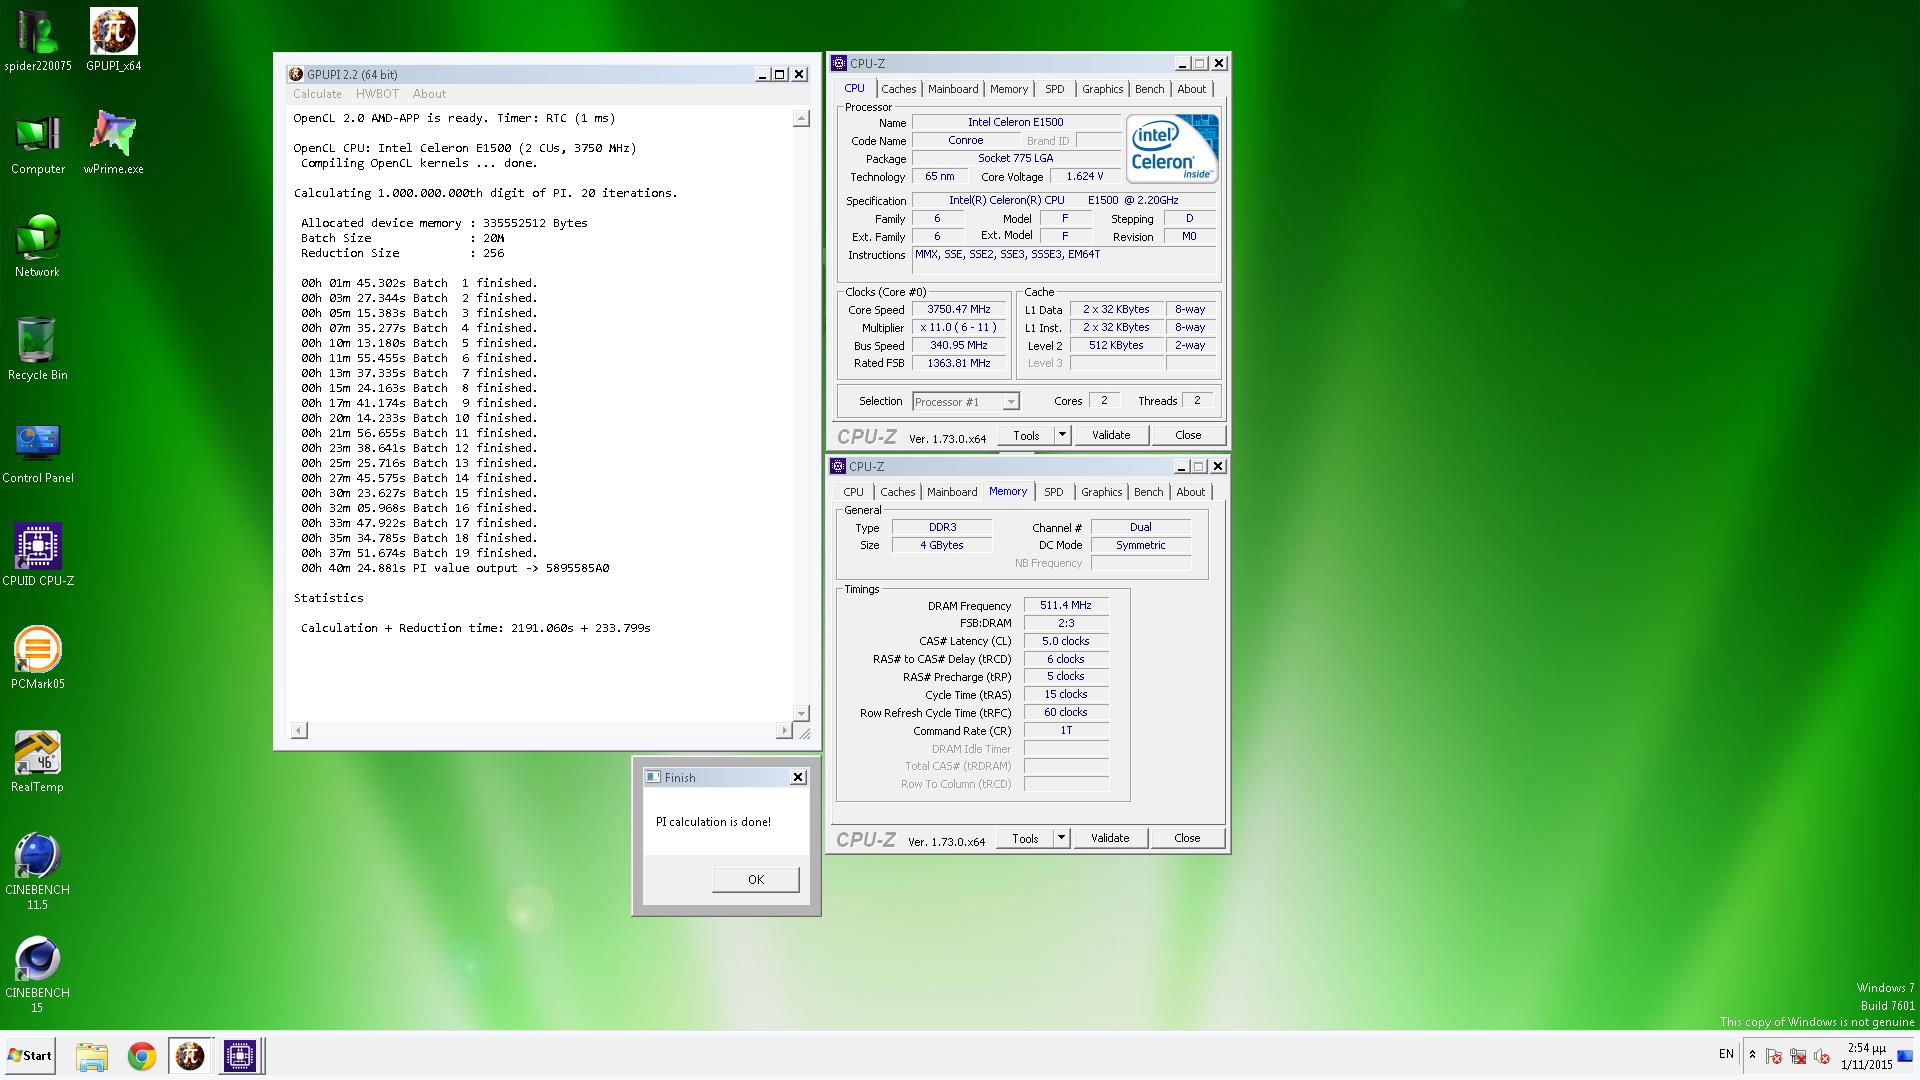Select SPD tab in top CPU-Z window
The image size is (1920, 1080).
(1055, 89)
